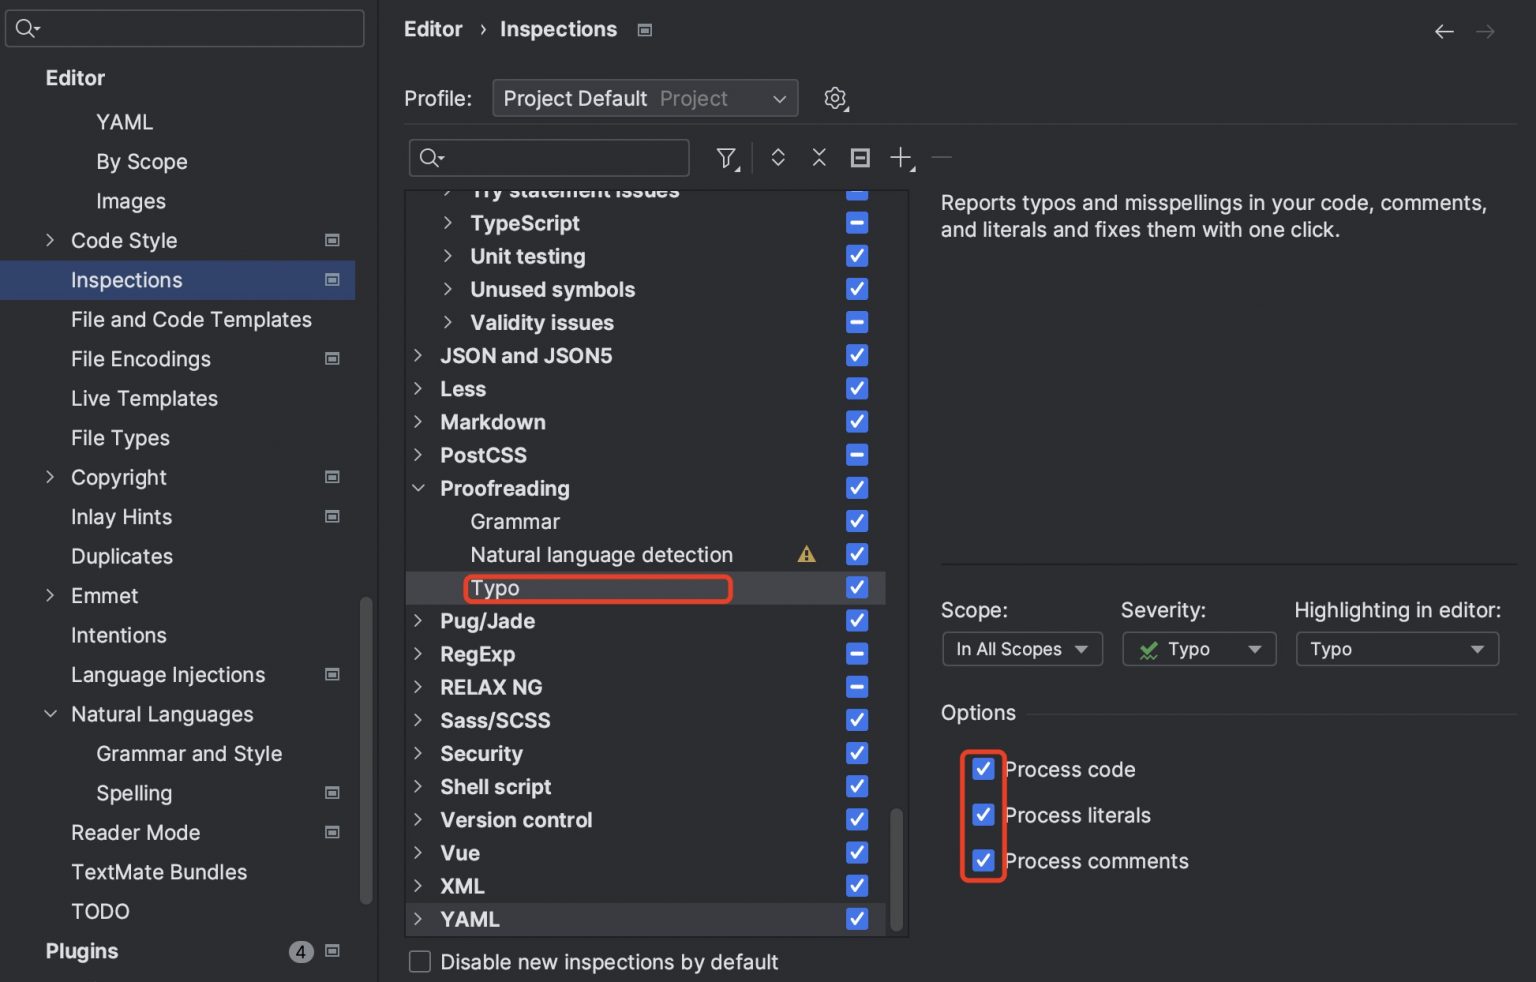Open TextMate Bundles settings
The width and height of the screenshot is (1536, 982).
tap(159, 872)
